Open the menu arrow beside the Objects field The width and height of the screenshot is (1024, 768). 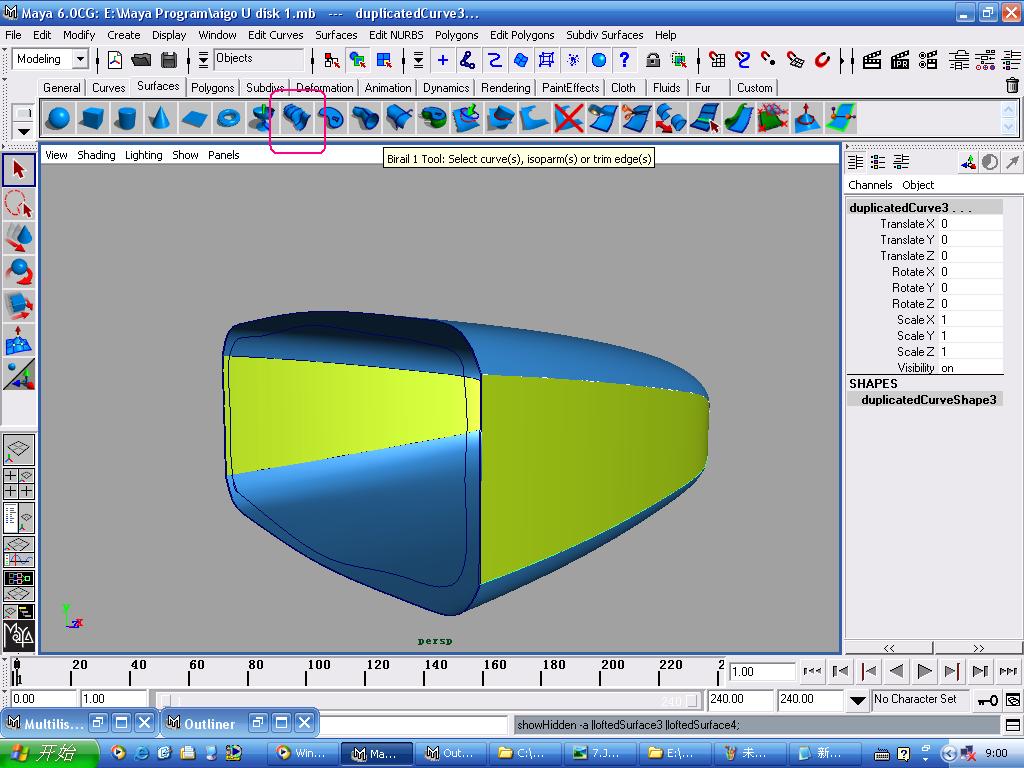[x=203, y=60]
